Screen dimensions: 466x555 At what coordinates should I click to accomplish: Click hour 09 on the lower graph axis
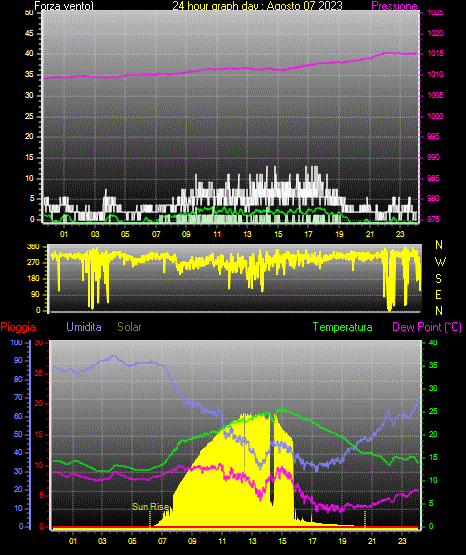(192, 541)
